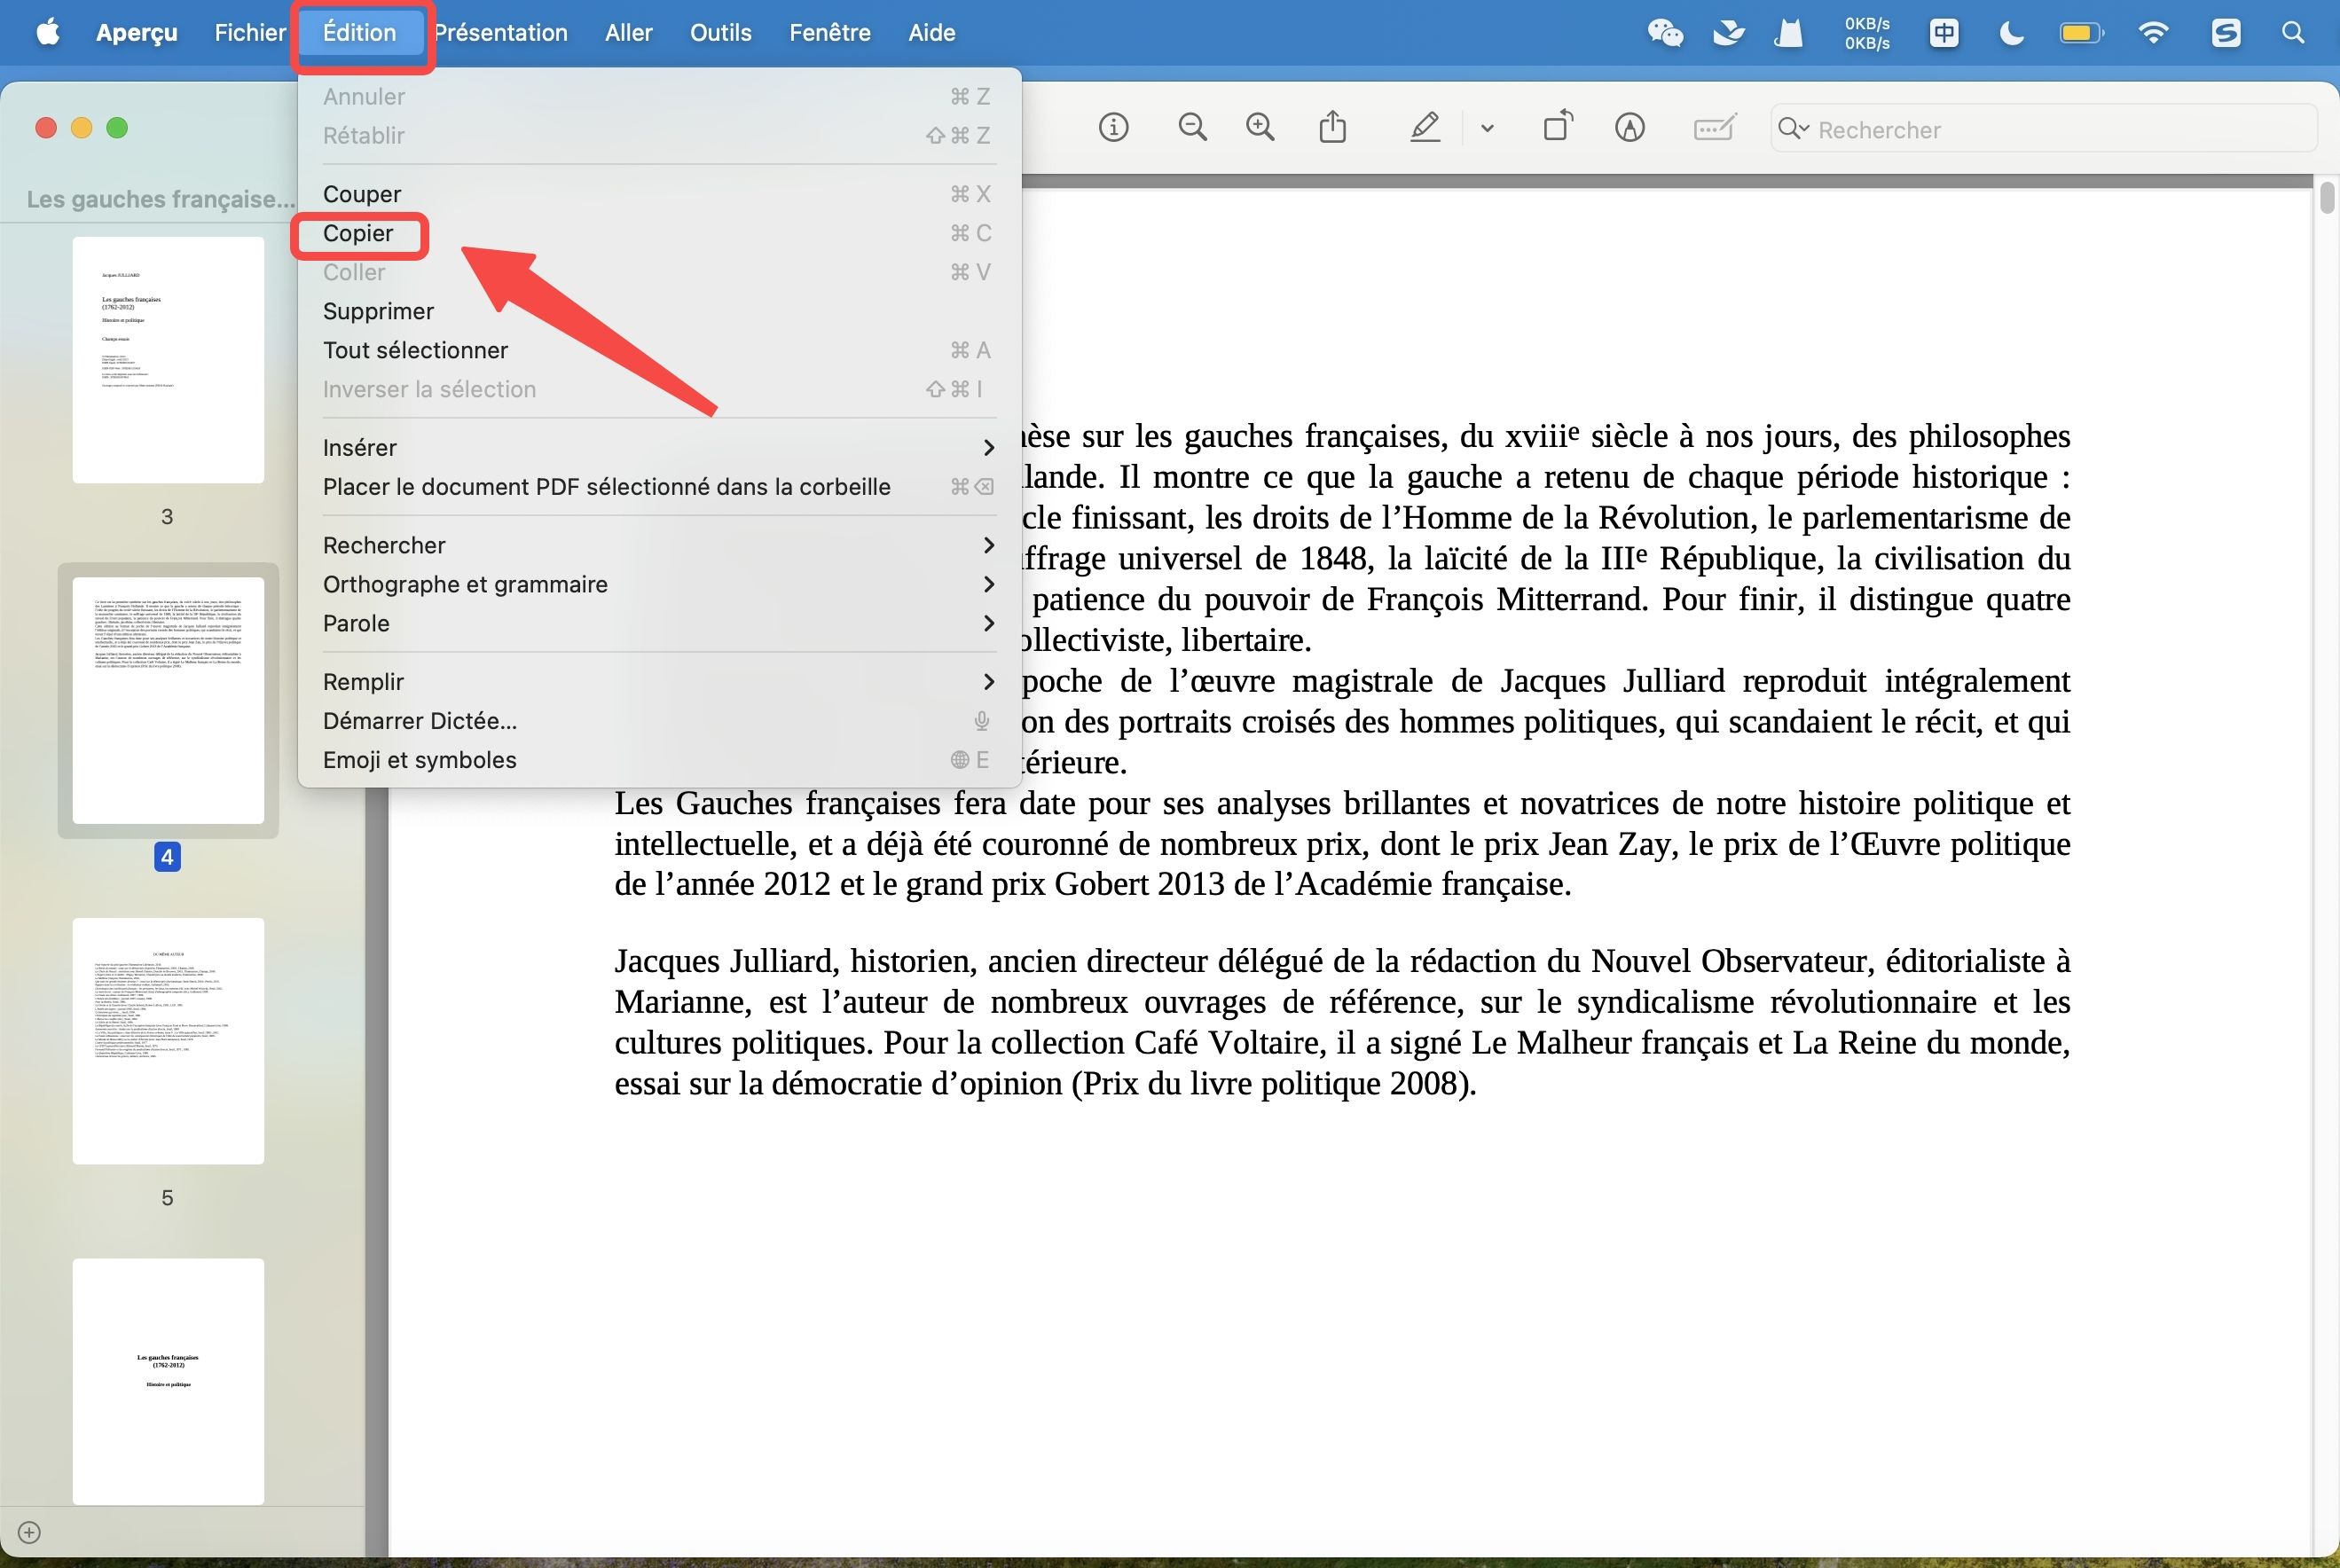Expand the Rechercher submenu
Screen dimensions: 2340x1568
coord(659,545)
